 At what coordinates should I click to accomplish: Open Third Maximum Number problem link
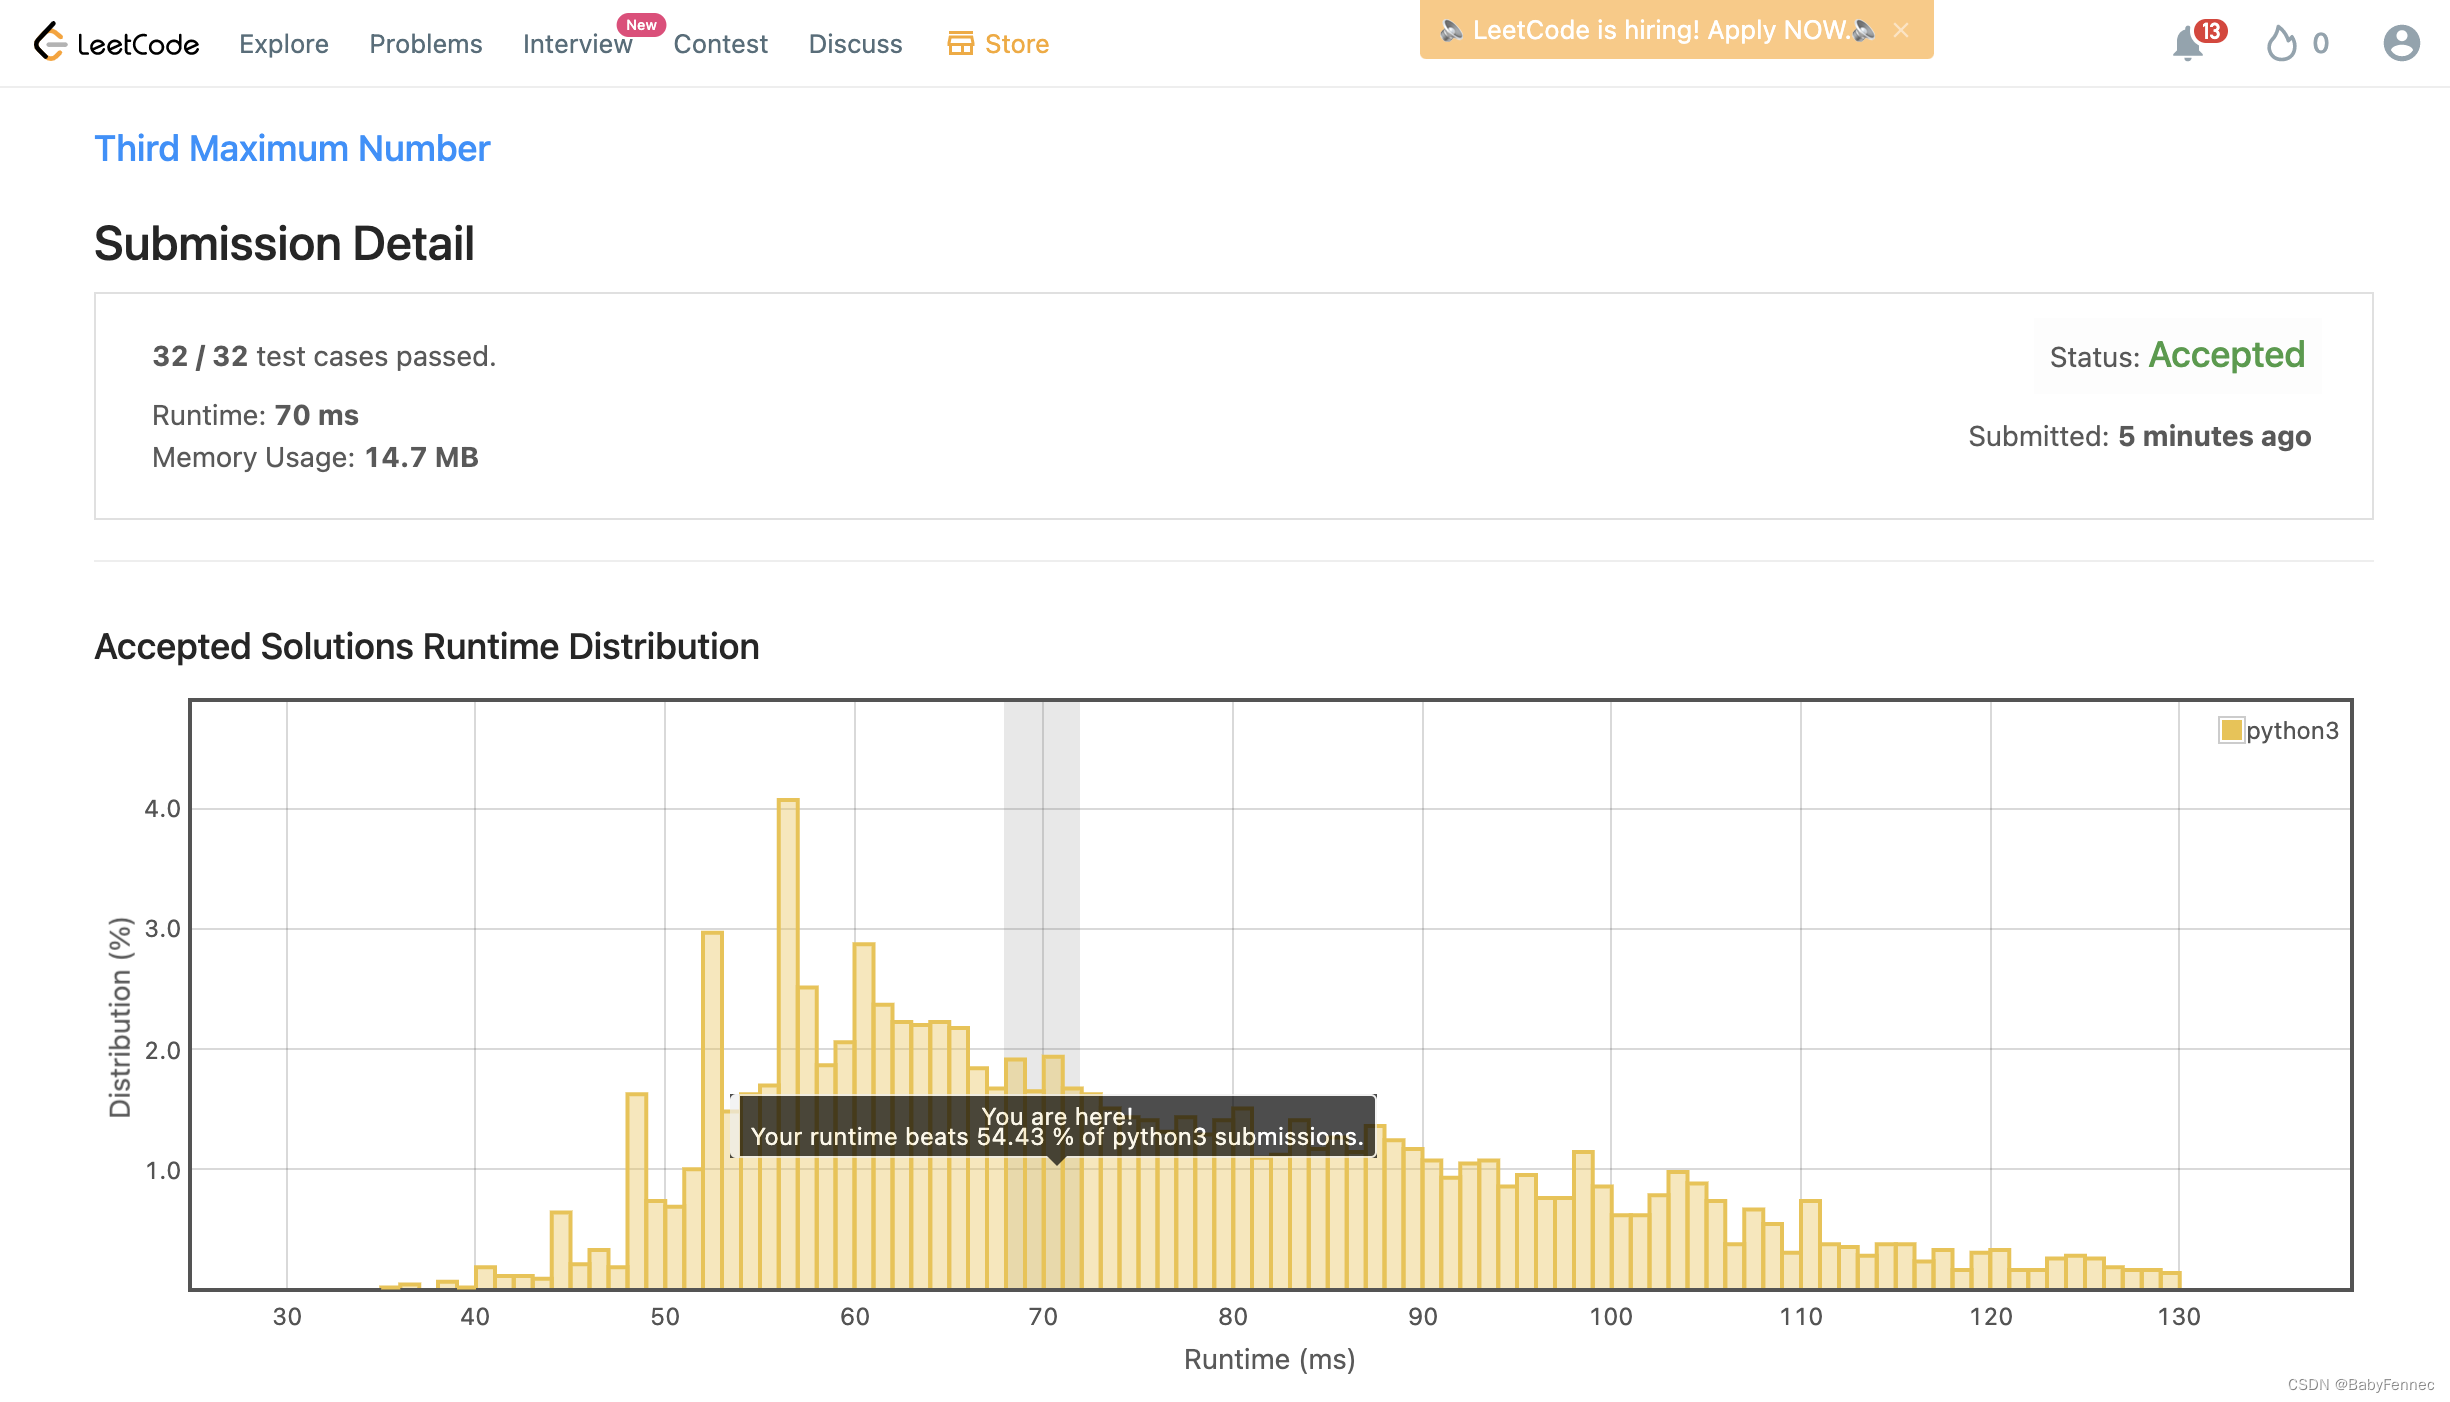coord(292,148)
